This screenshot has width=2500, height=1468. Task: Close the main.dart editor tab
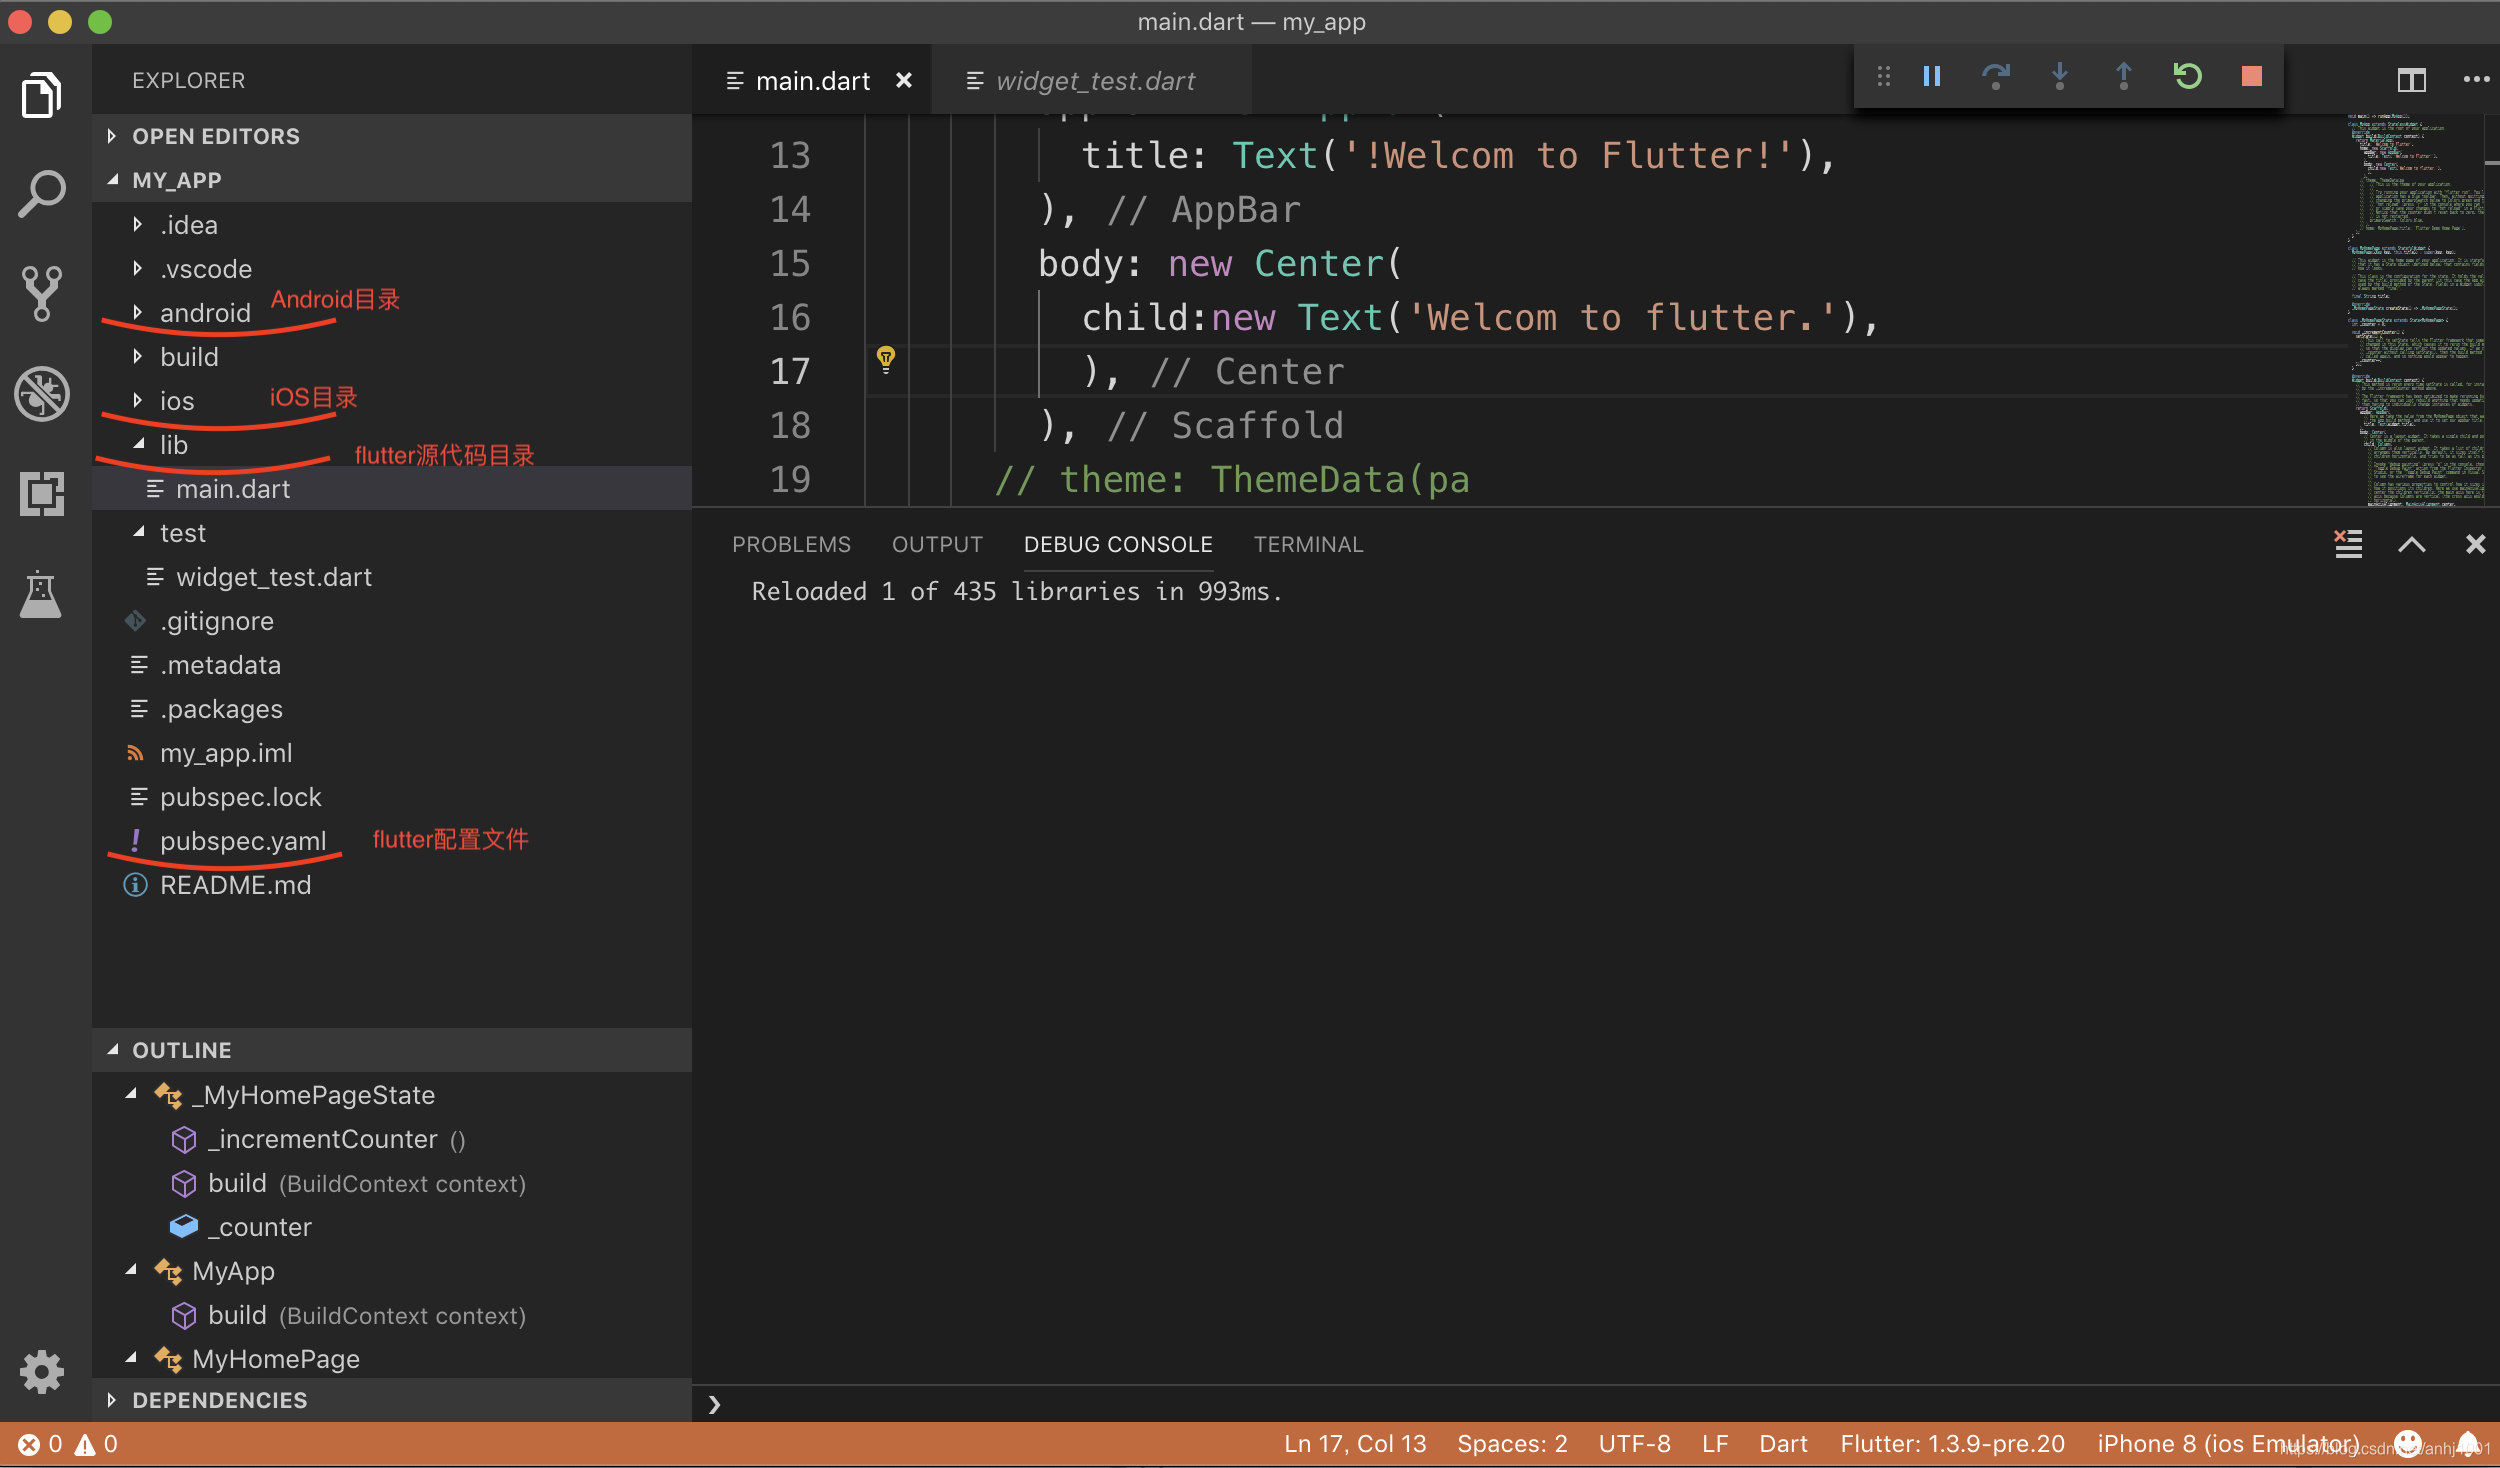[904, 80]
